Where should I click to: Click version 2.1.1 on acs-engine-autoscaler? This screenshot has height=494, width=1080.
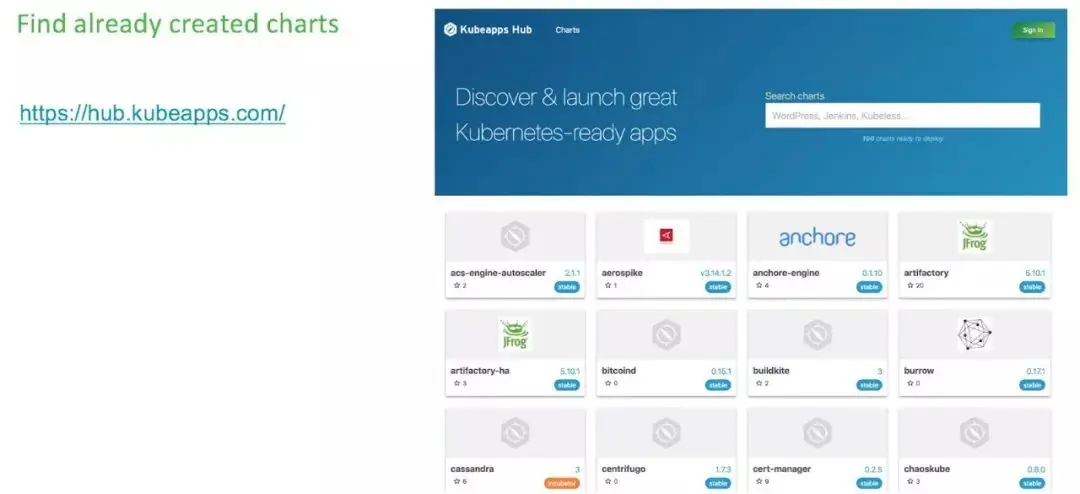[x=572, y=273]
